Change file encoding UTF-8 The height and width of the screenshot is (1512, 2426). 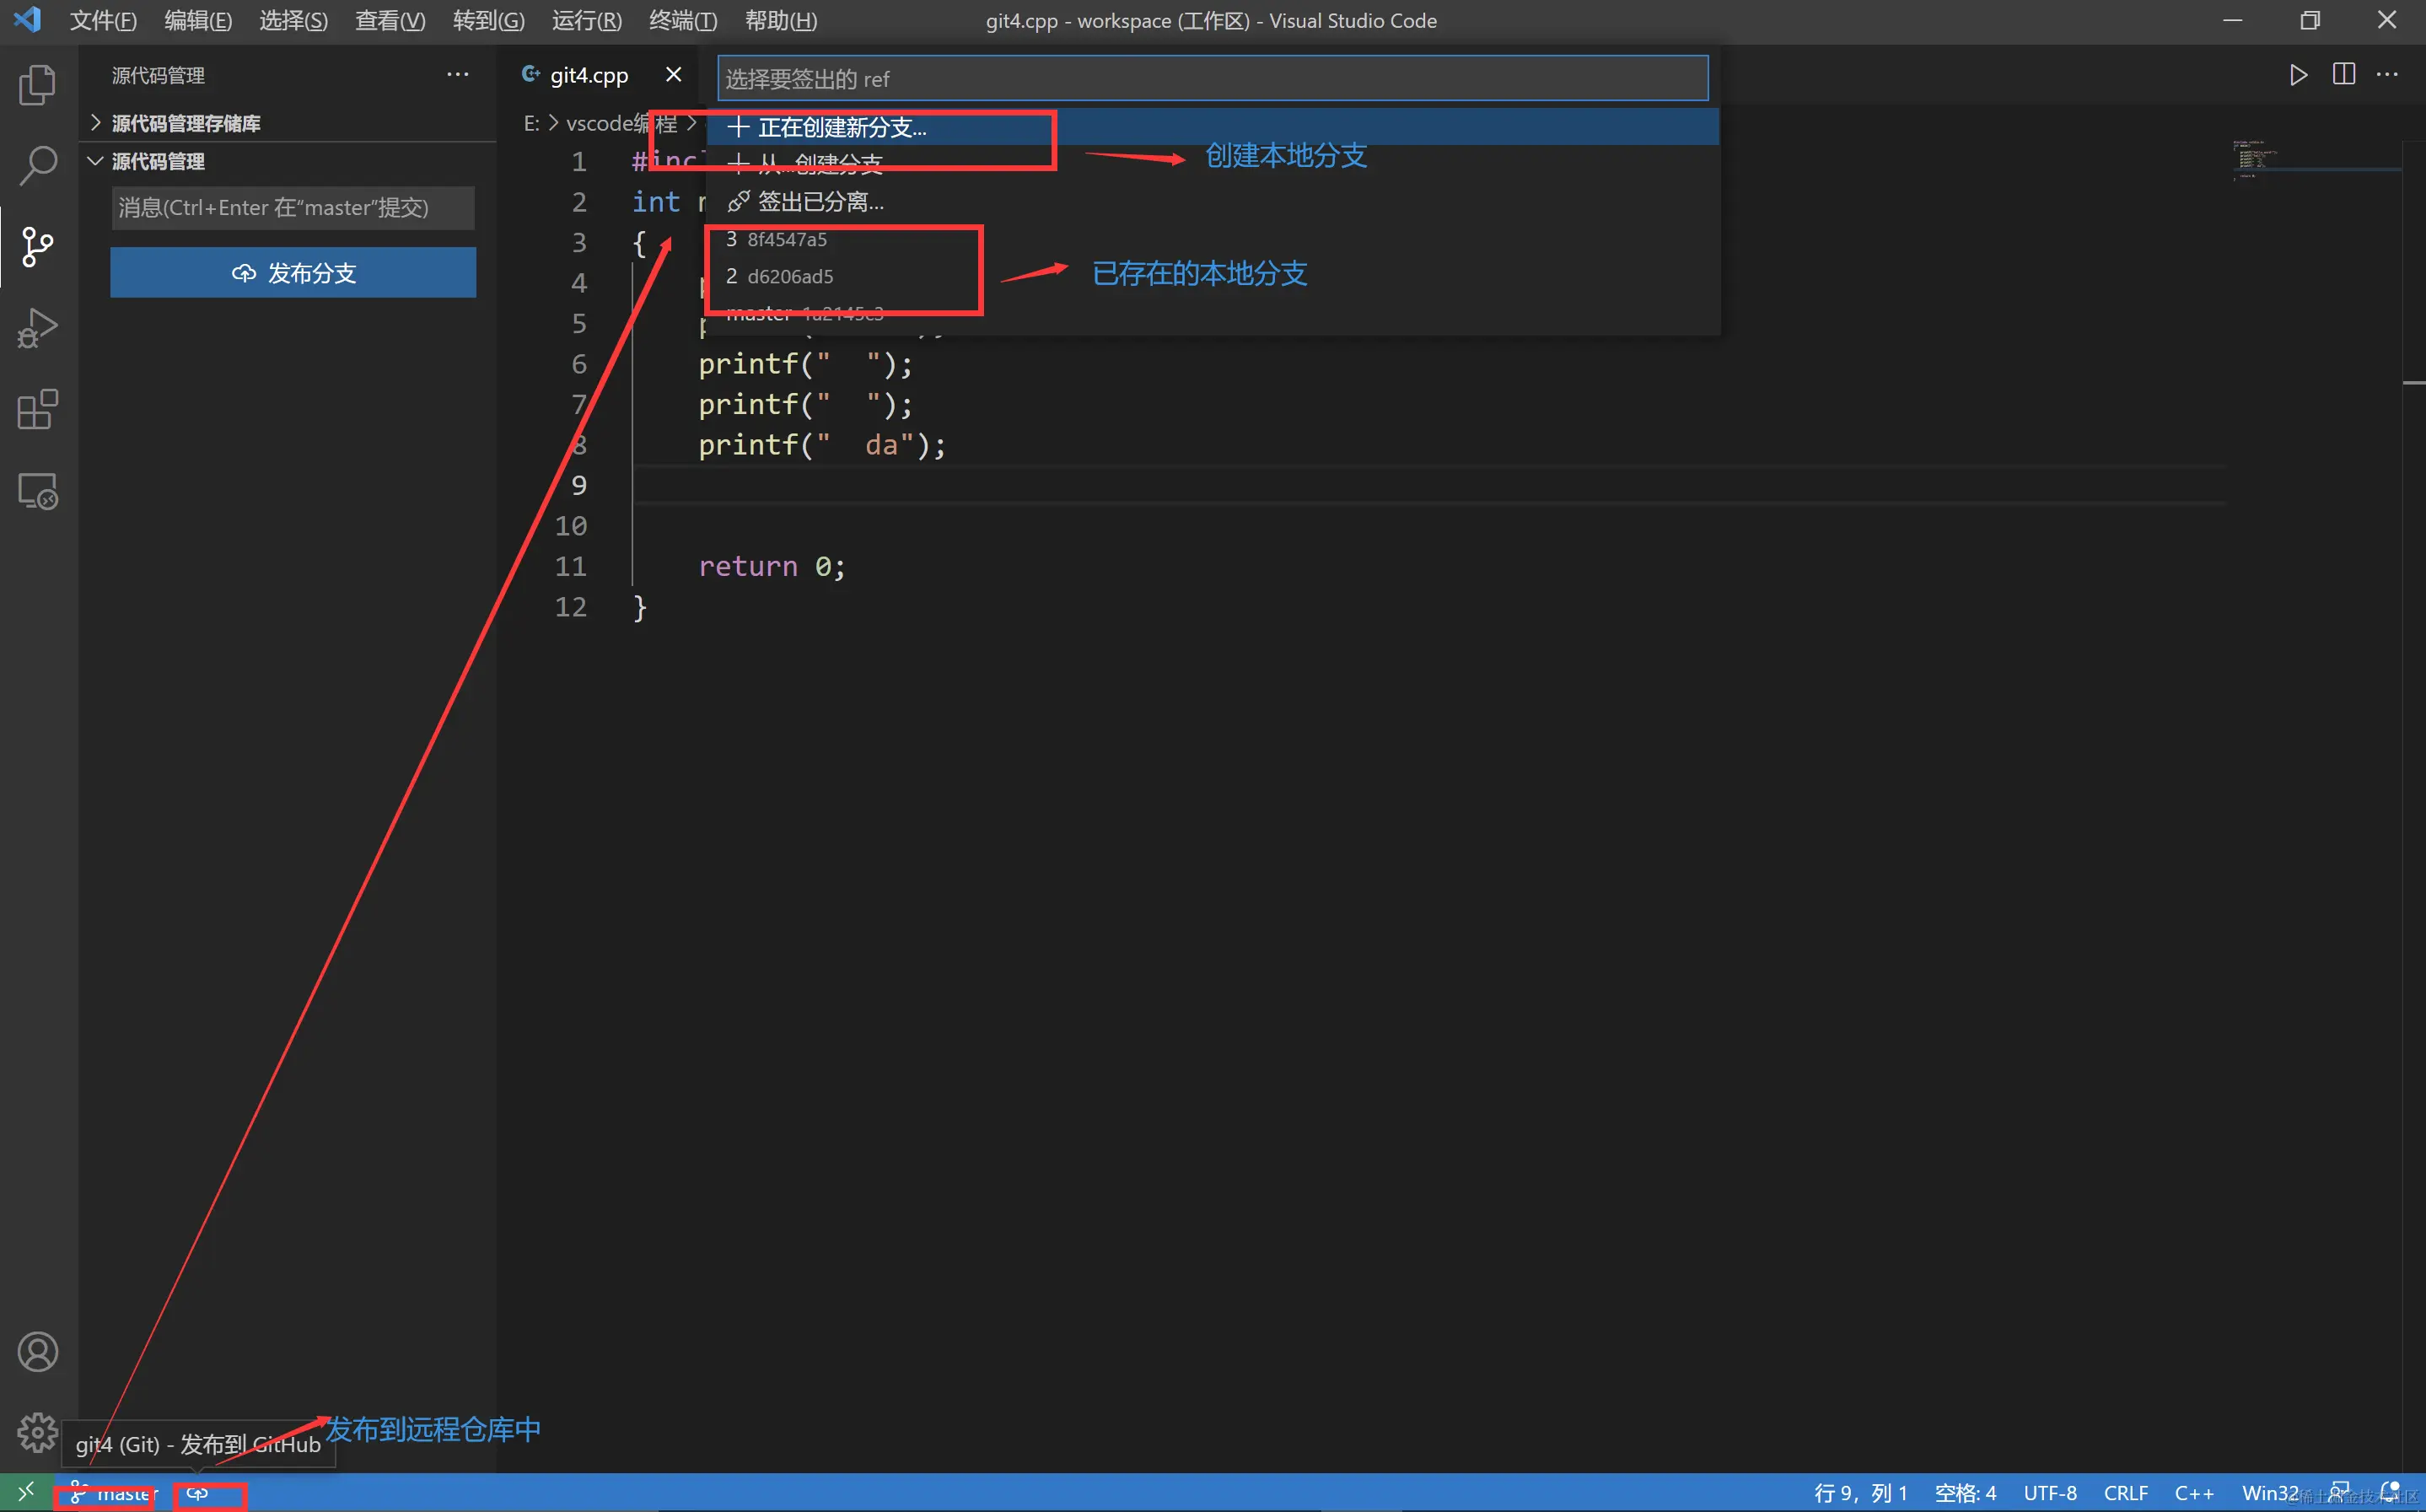tap(2050, 1493)
